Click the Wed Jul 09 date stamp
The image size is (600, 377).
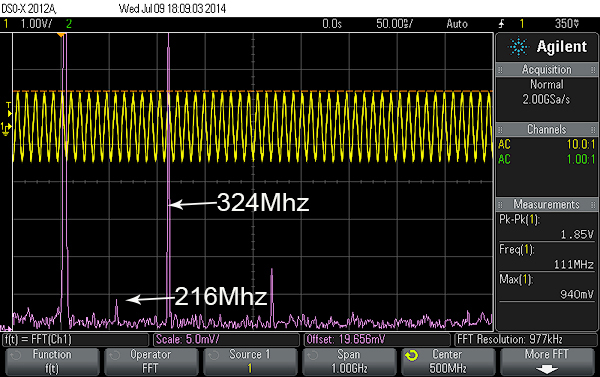(172, 8)
